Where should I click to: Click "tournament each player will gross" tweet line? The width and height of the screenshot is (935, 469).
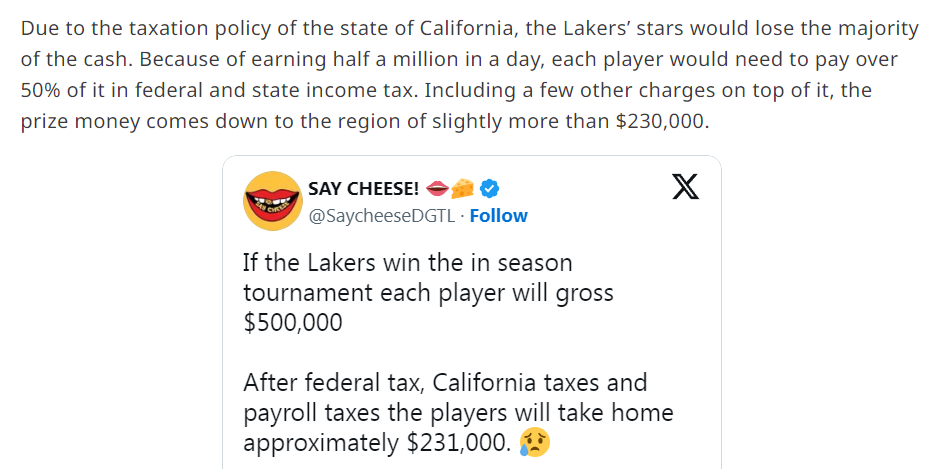tap(428, 293)
